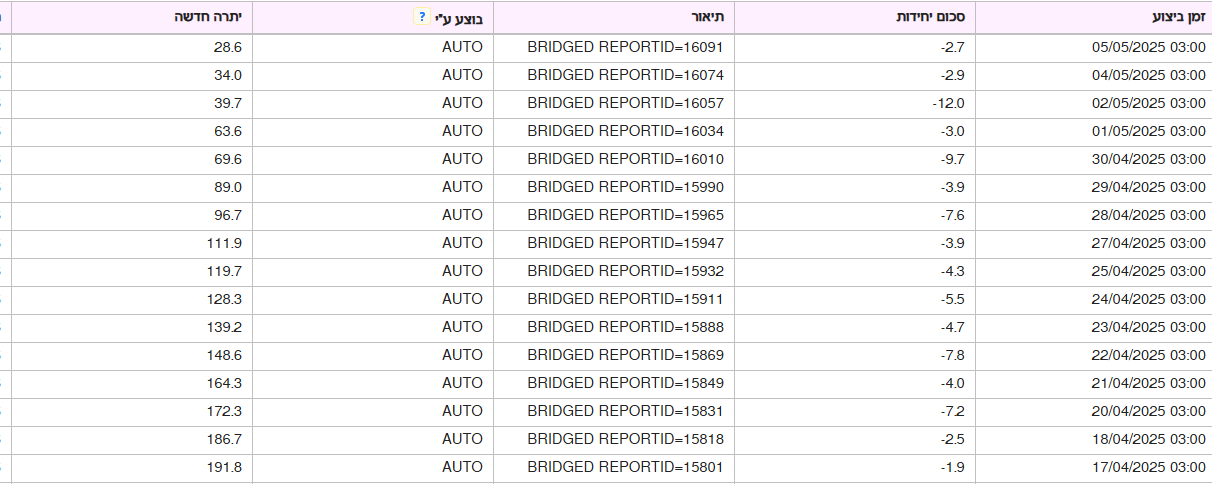Sort by סכום יחידות column header
This screenshot has height=488, width=1212.
click(855, 18)
